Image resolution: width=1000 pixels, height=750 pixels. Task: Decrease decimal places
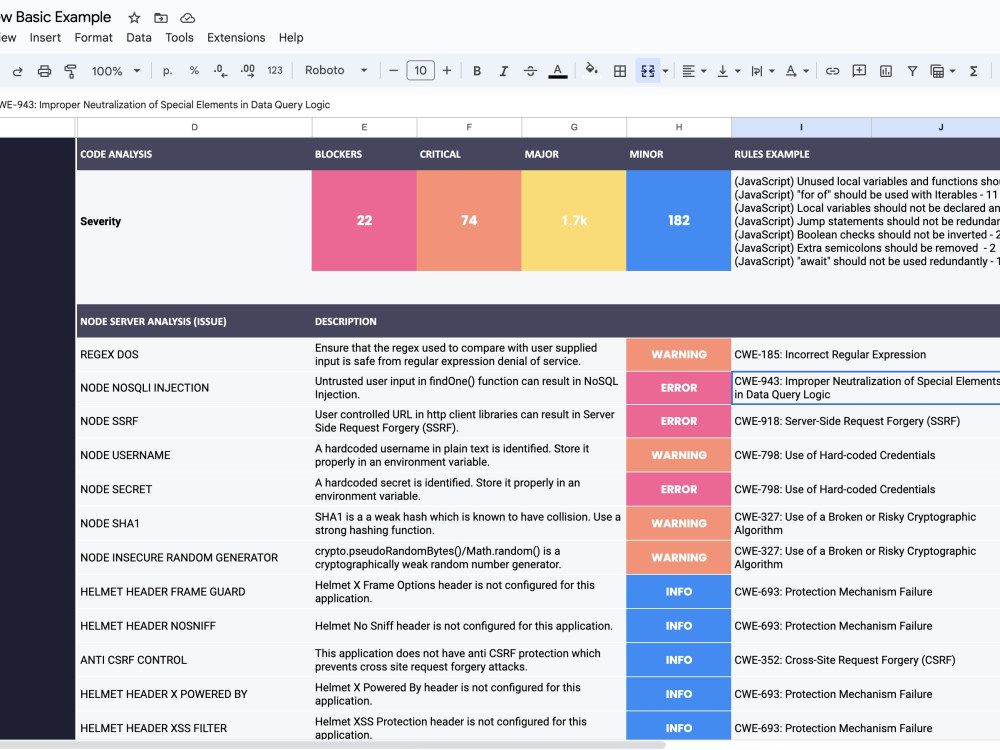pos(220,71)
